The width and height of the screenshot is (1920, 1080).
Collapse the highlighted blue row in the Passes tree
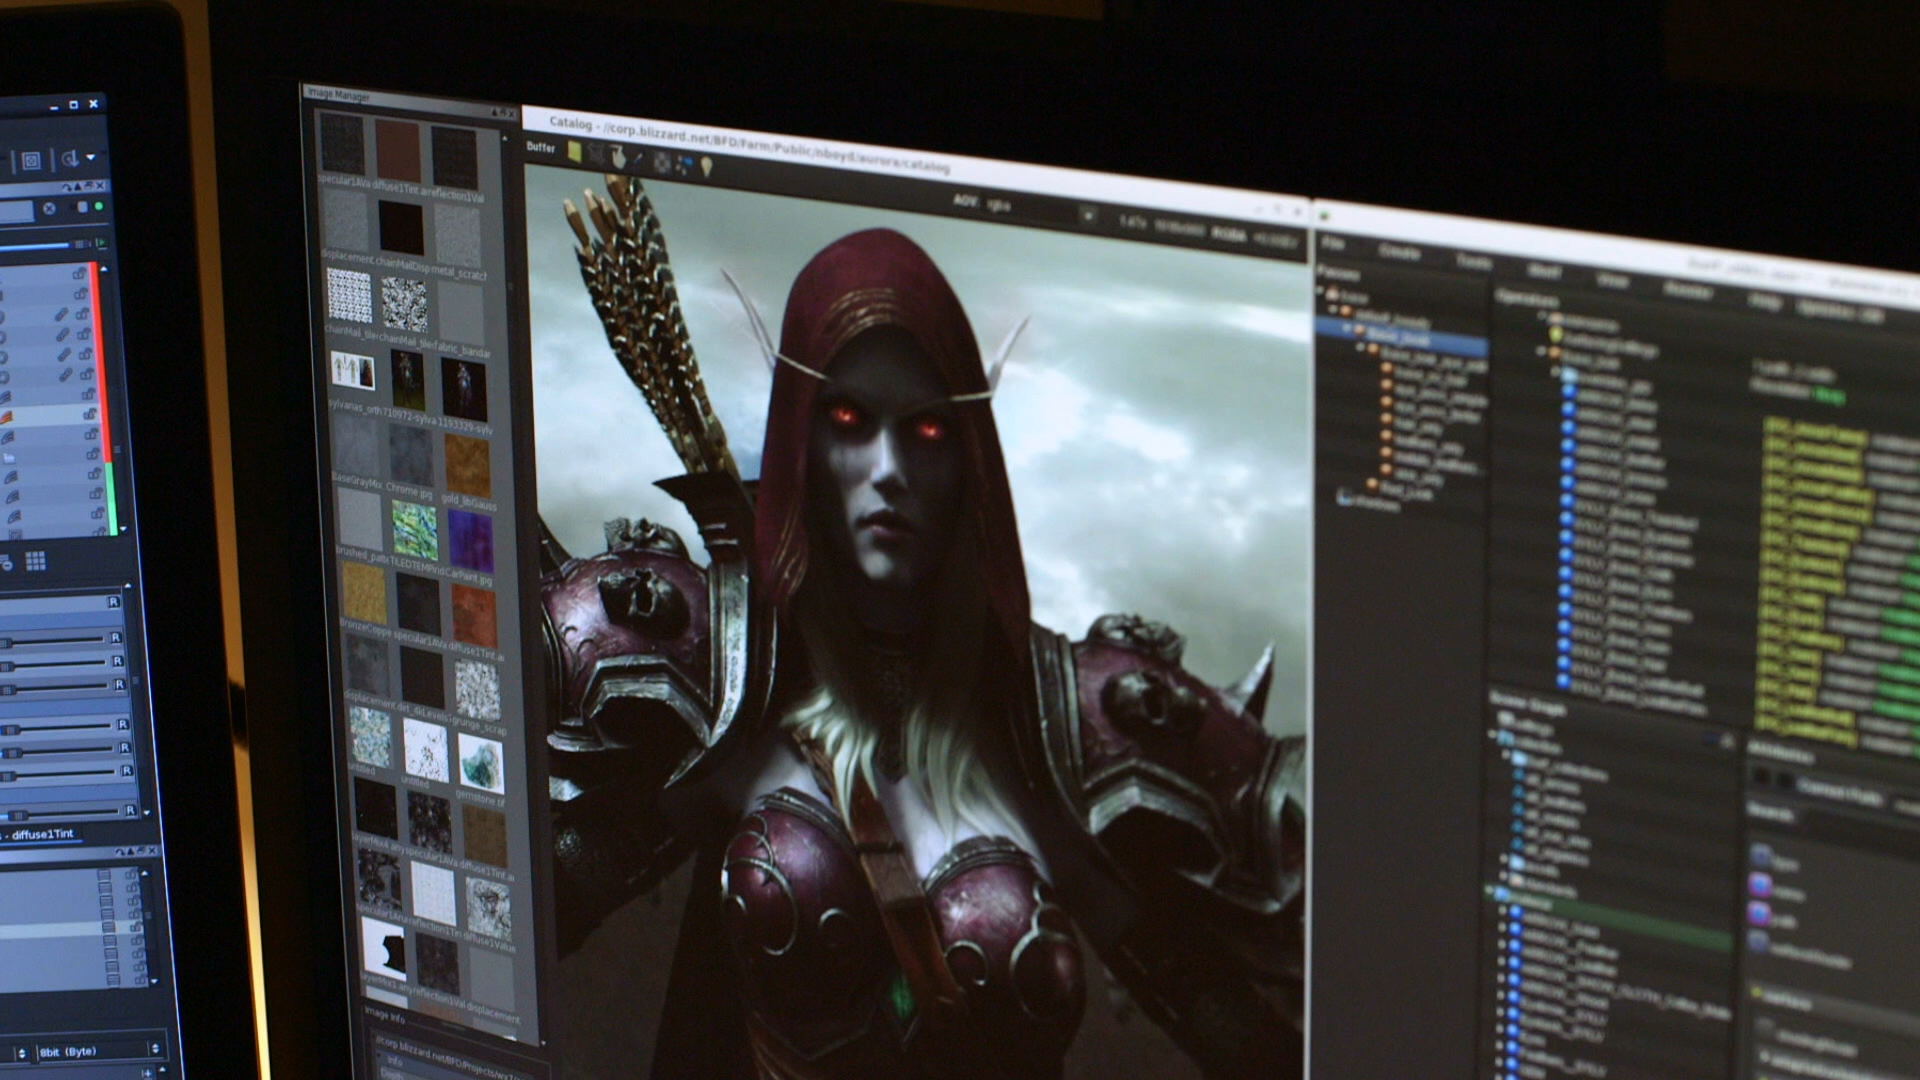[1347, 329]
